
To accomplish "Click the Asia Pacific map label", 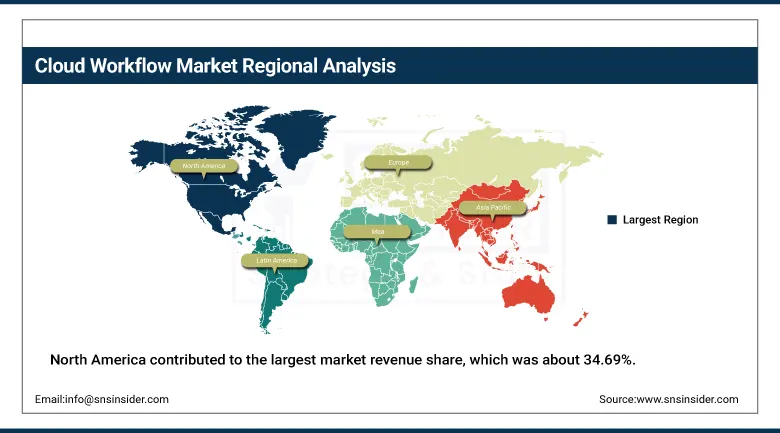I will (493, 208).
